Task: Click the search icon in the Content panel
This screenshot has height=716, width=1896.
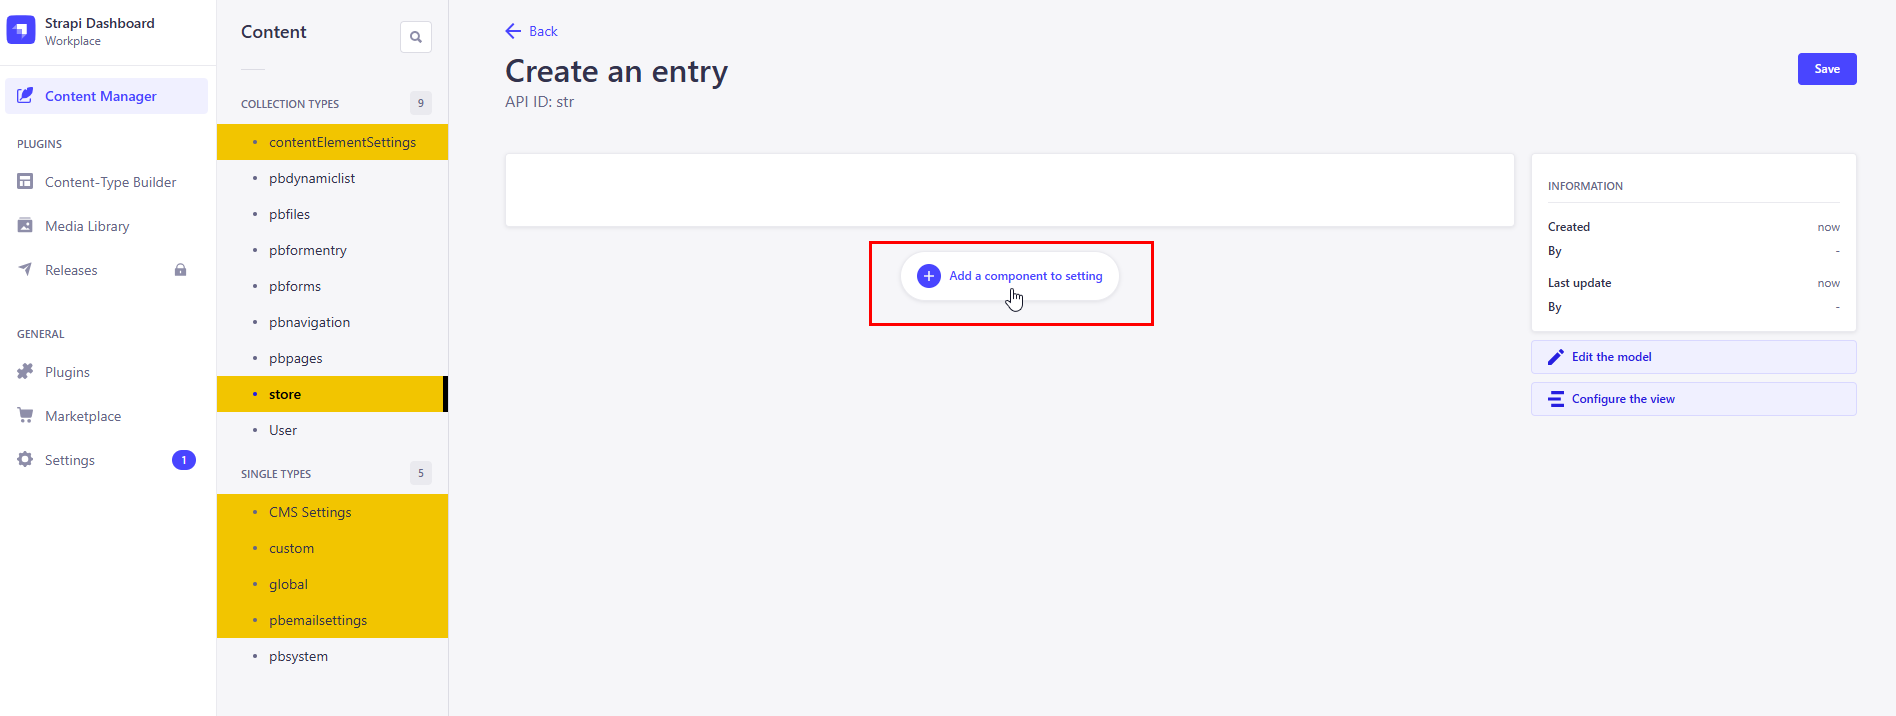Action: 415,36
